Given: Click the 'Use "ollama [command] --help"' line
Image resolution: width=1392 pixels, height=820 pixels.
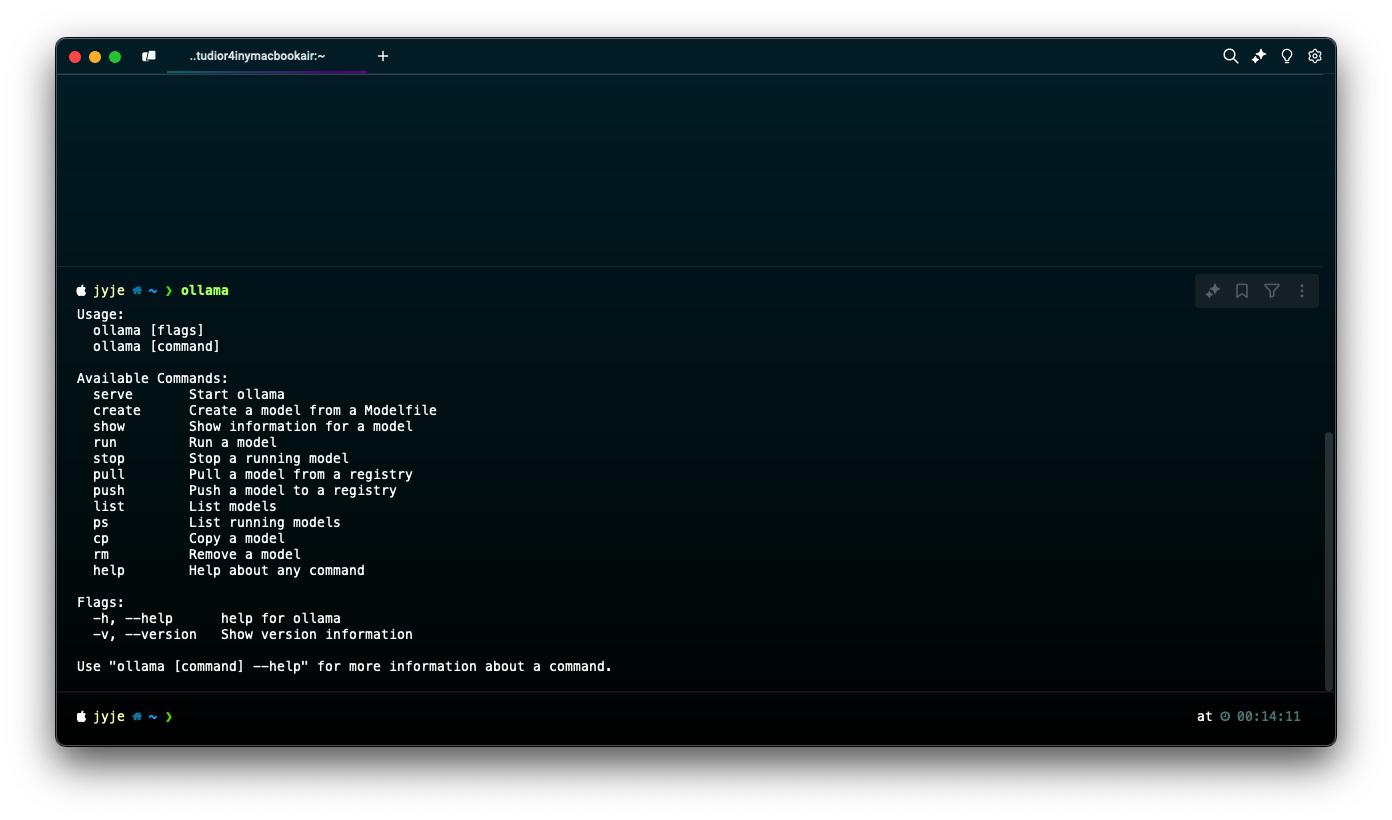Looking at the screenshot, I should [x=345, y=666].
